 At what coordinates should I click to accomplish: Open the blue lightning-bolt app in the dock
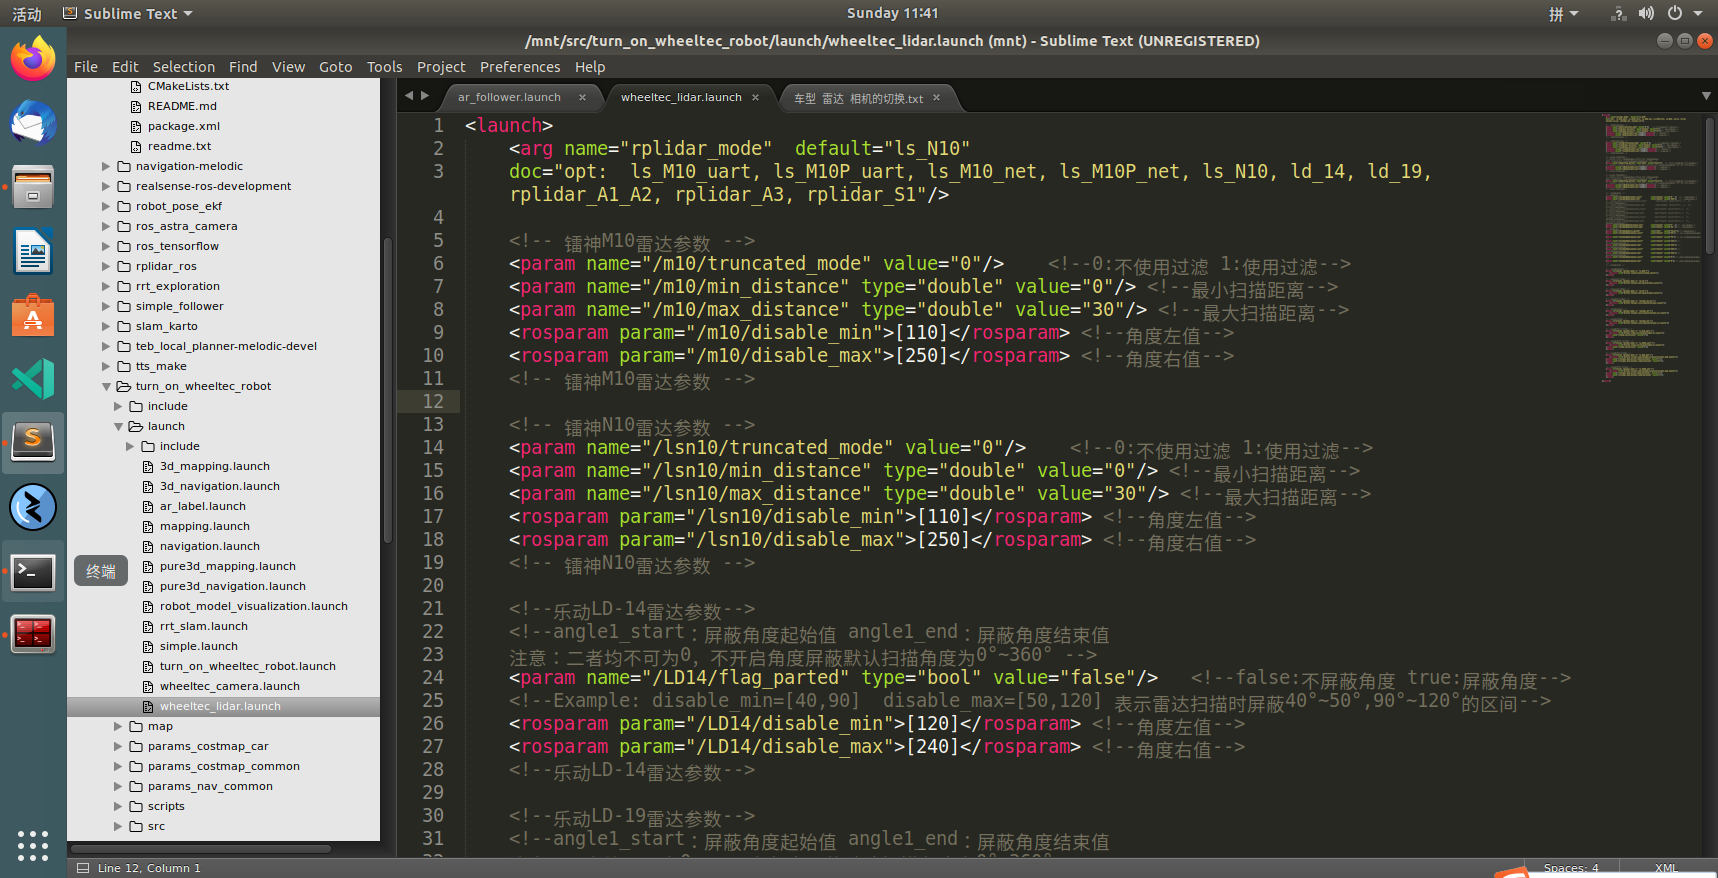(x=33, y=507)
